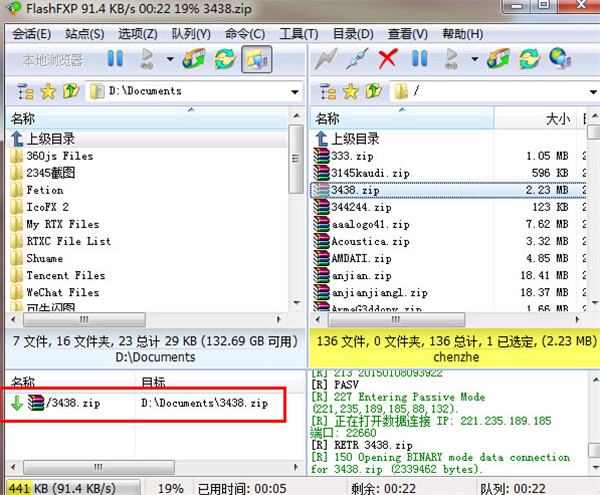Select the Tencent Files folder
Image resolution: width=600 pixels, height=495 pixels.
coord(65,275)
